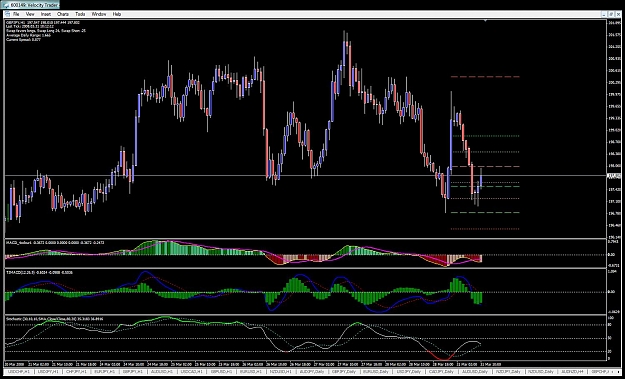The height and width of the screenshot is (379, 625).
Task: Click the chart window icon beside File
Action: coord(8,14)
